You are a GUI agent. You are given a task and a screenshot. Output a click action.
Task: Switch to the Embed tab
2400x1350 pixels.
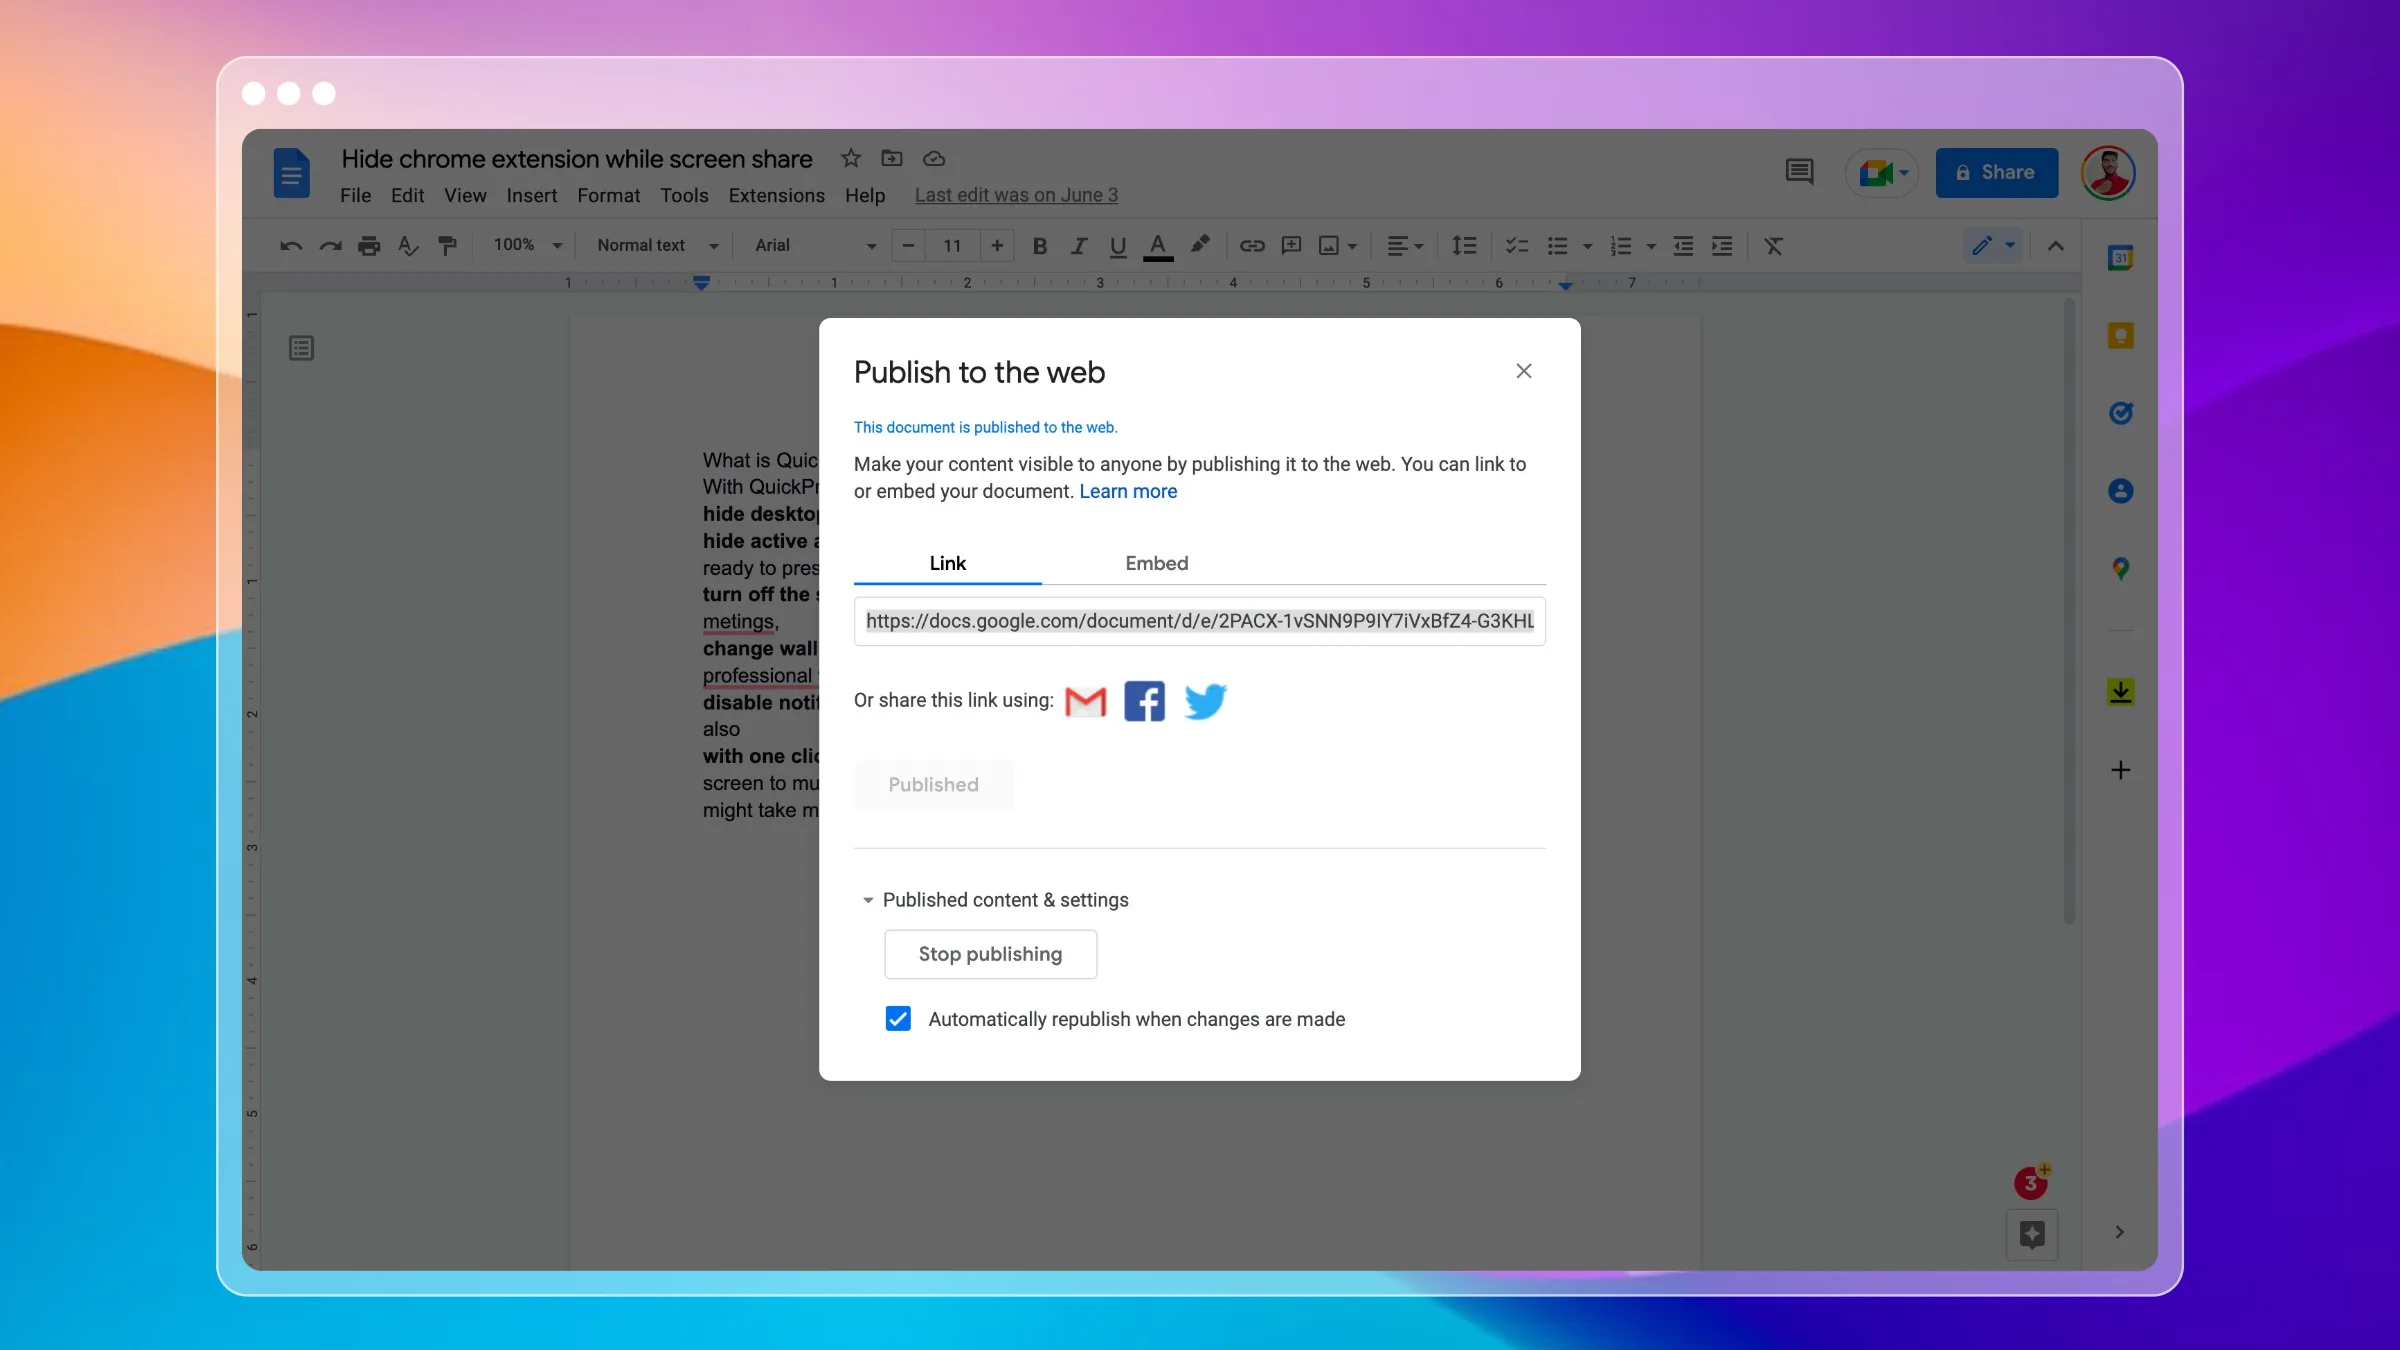(1156, 563)
